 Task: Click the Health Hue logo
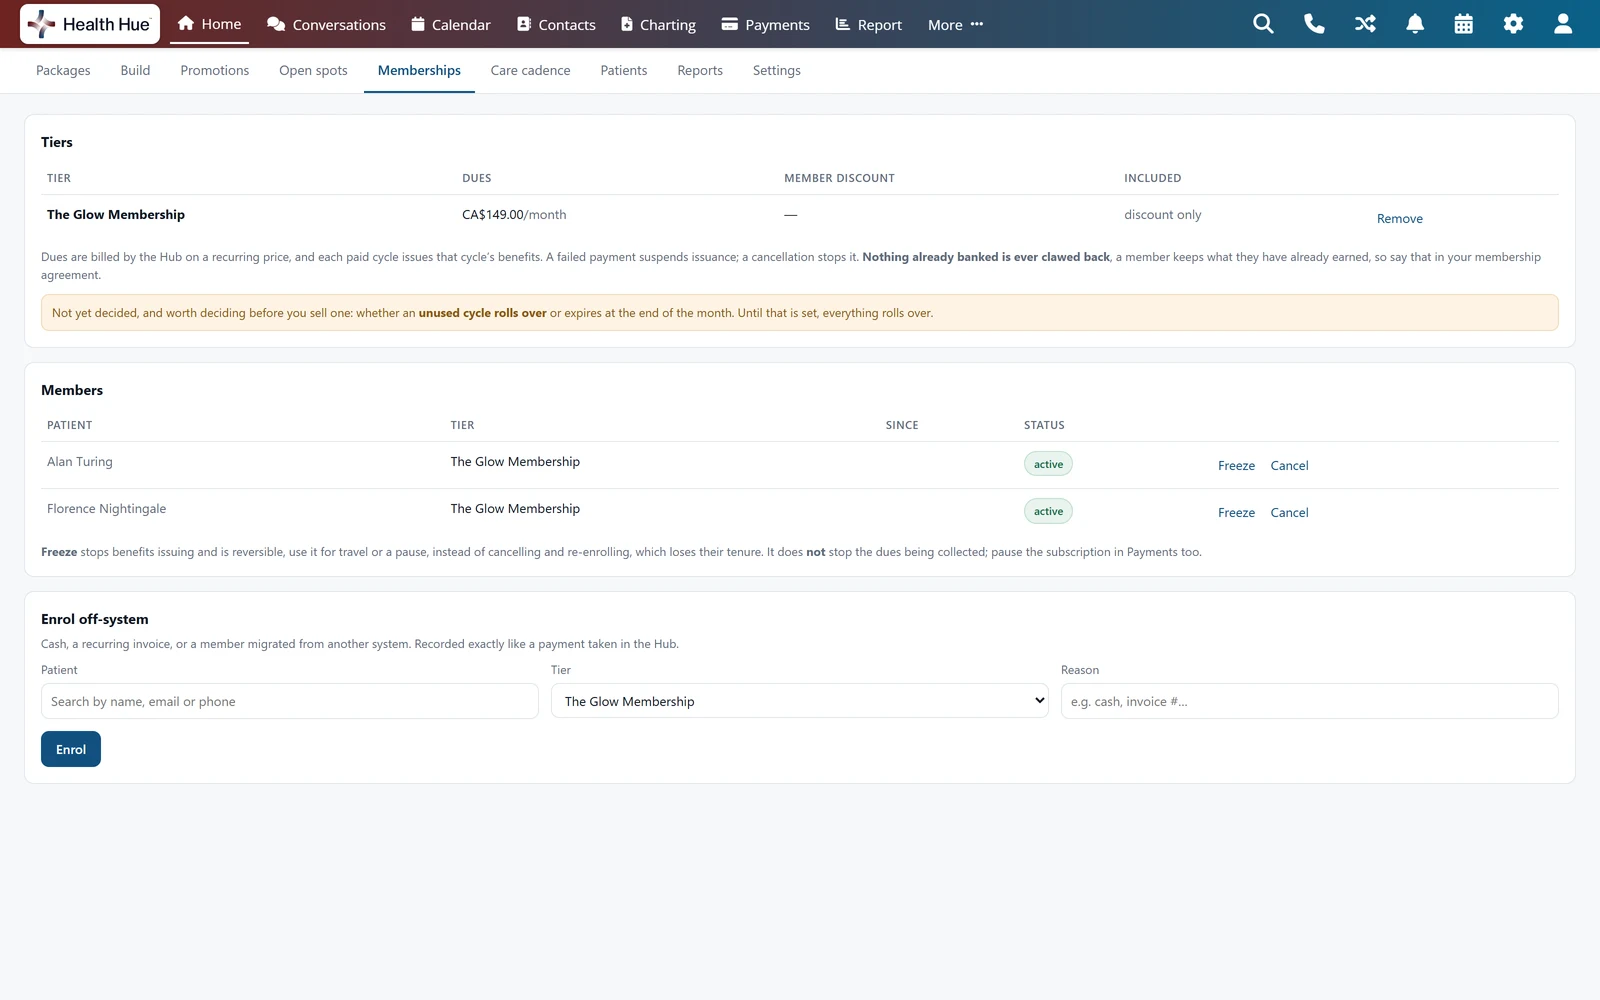click(x=90, y=24)
